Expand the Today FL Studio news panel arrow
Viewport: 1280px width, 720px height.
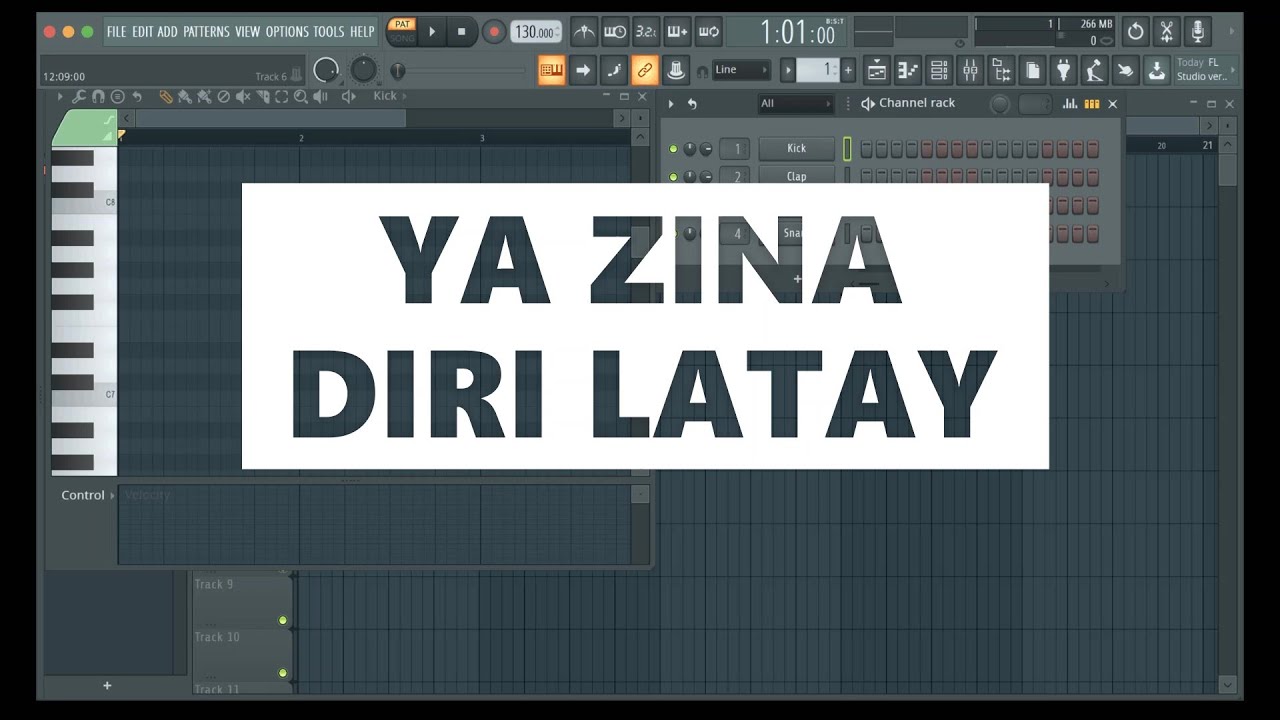coord(1233,70)
